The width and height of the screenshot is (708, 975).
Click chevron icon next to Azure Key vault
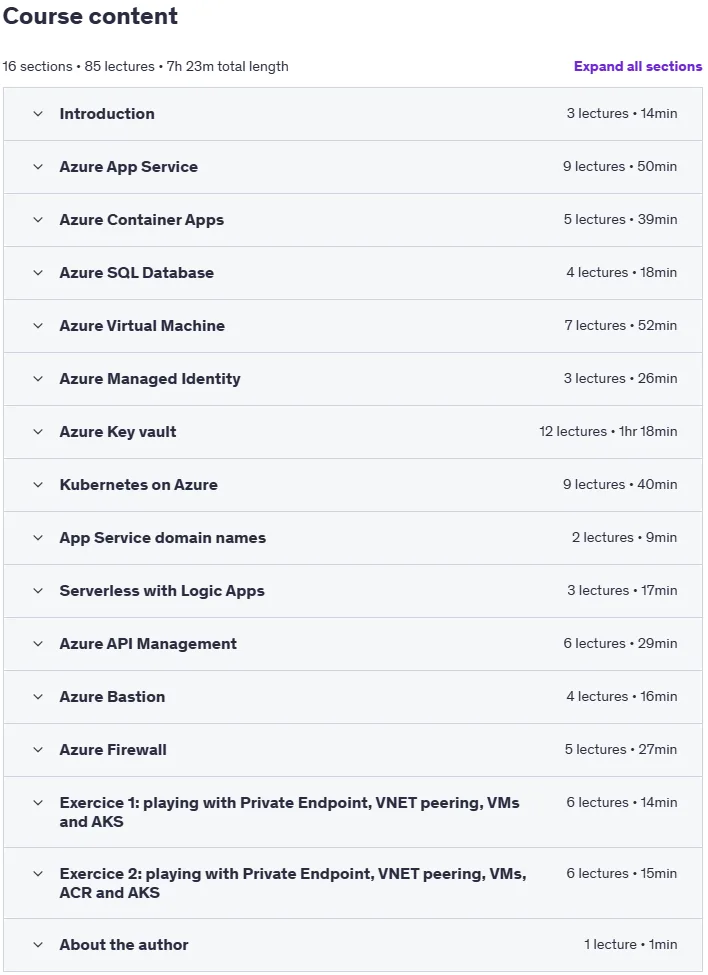[38, 432]
